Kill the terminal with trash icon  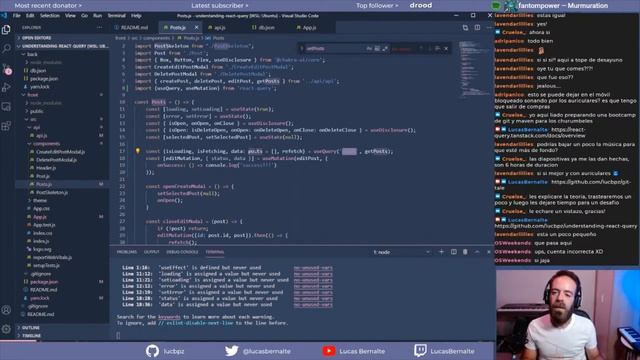click(465, 252)
